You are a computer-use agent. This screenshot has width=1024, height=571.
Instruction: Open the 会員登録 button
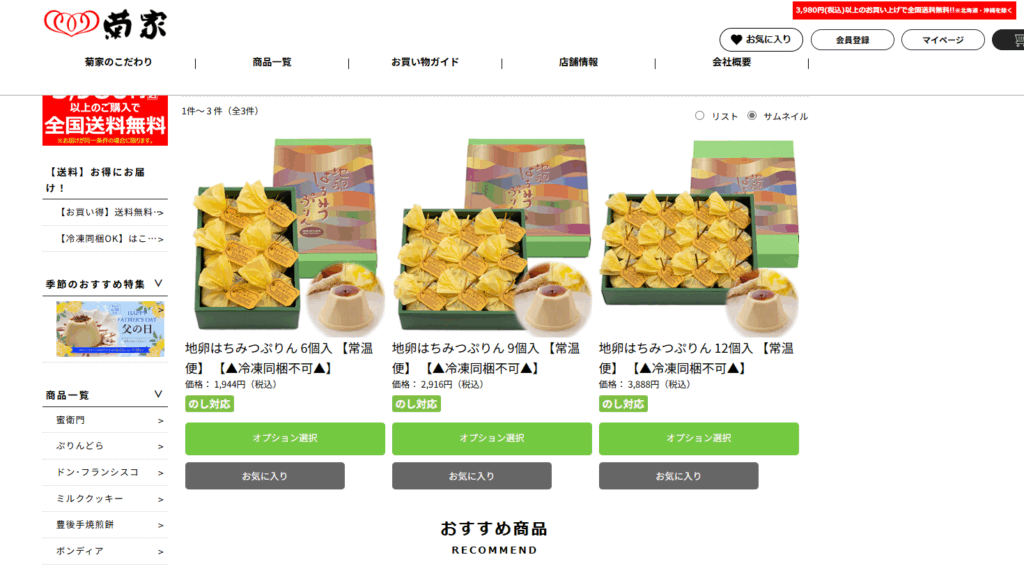click(852, 40)
